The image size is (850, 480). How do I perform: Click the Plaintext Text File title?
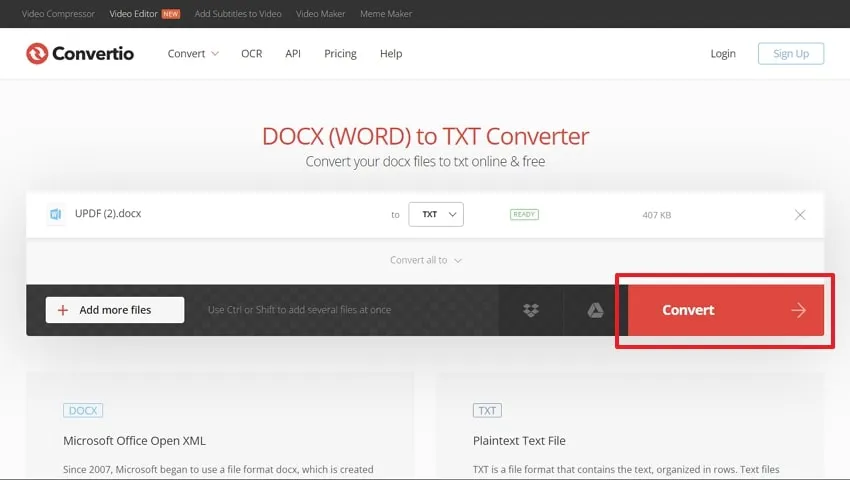point(519,441)
